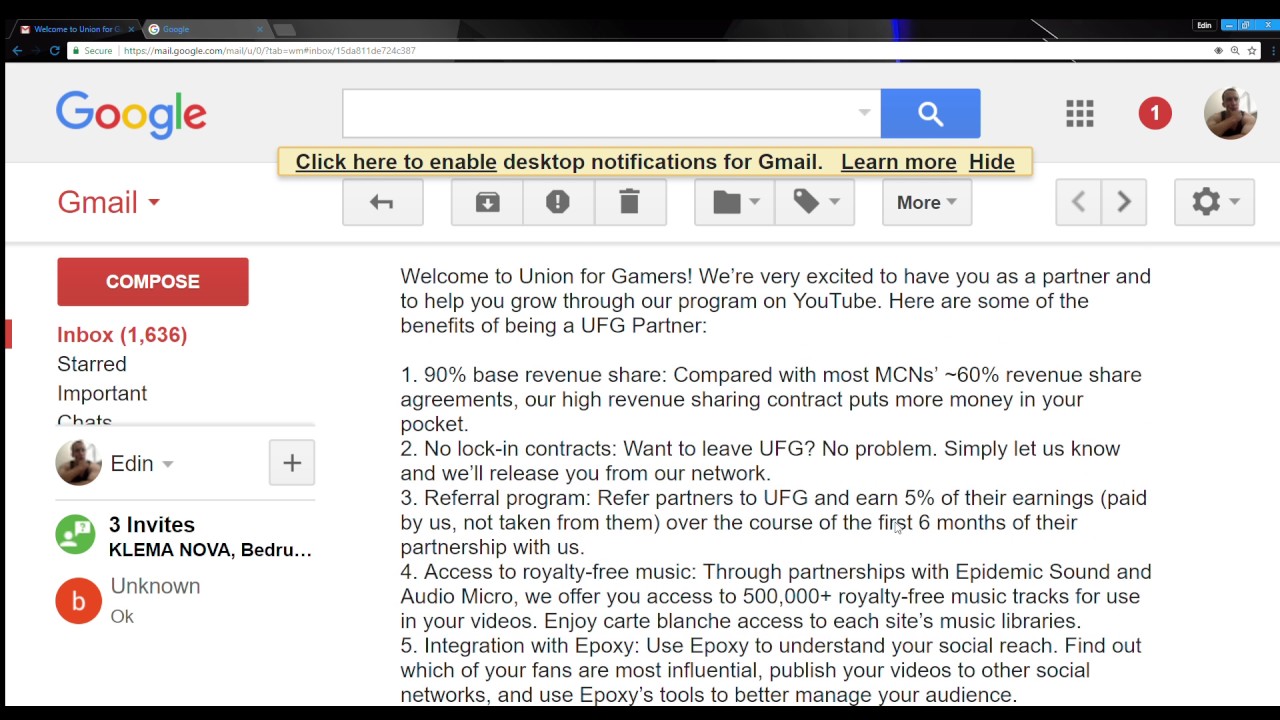Start a new chat with plus button

click(x=292, y=463)
